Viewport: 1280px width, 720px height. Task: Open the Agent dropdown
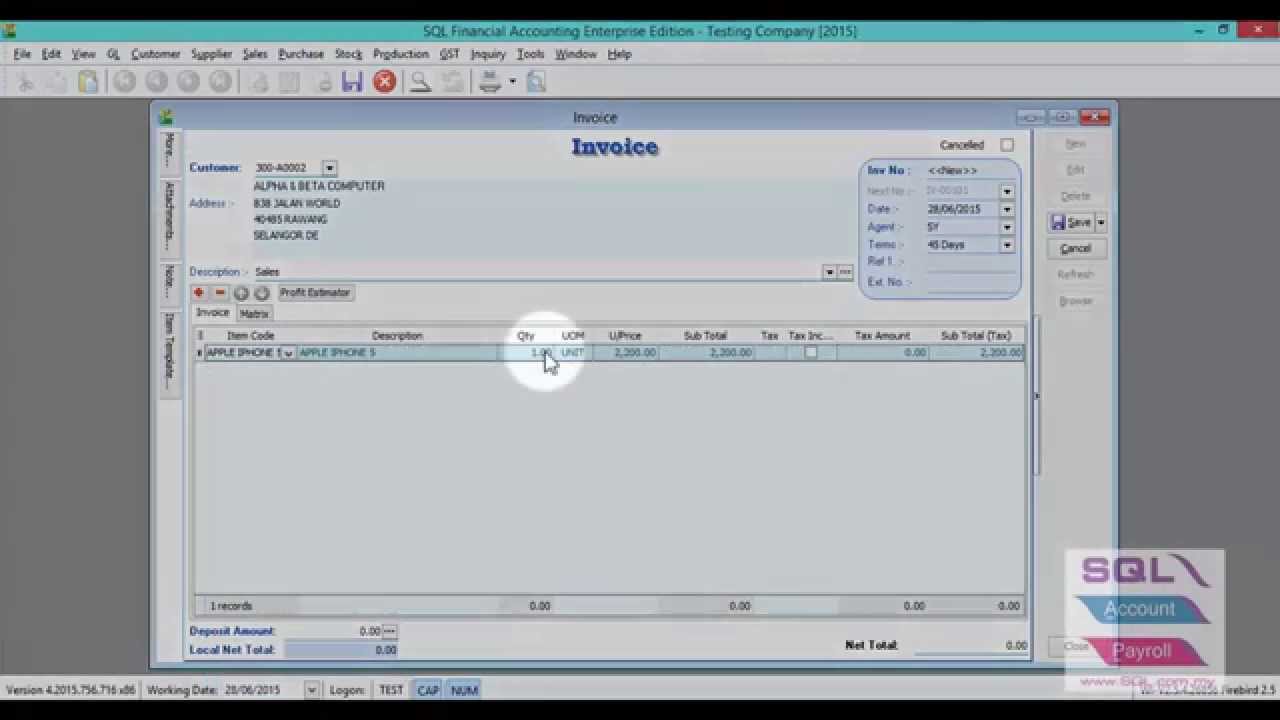(x=1007, y=227)
